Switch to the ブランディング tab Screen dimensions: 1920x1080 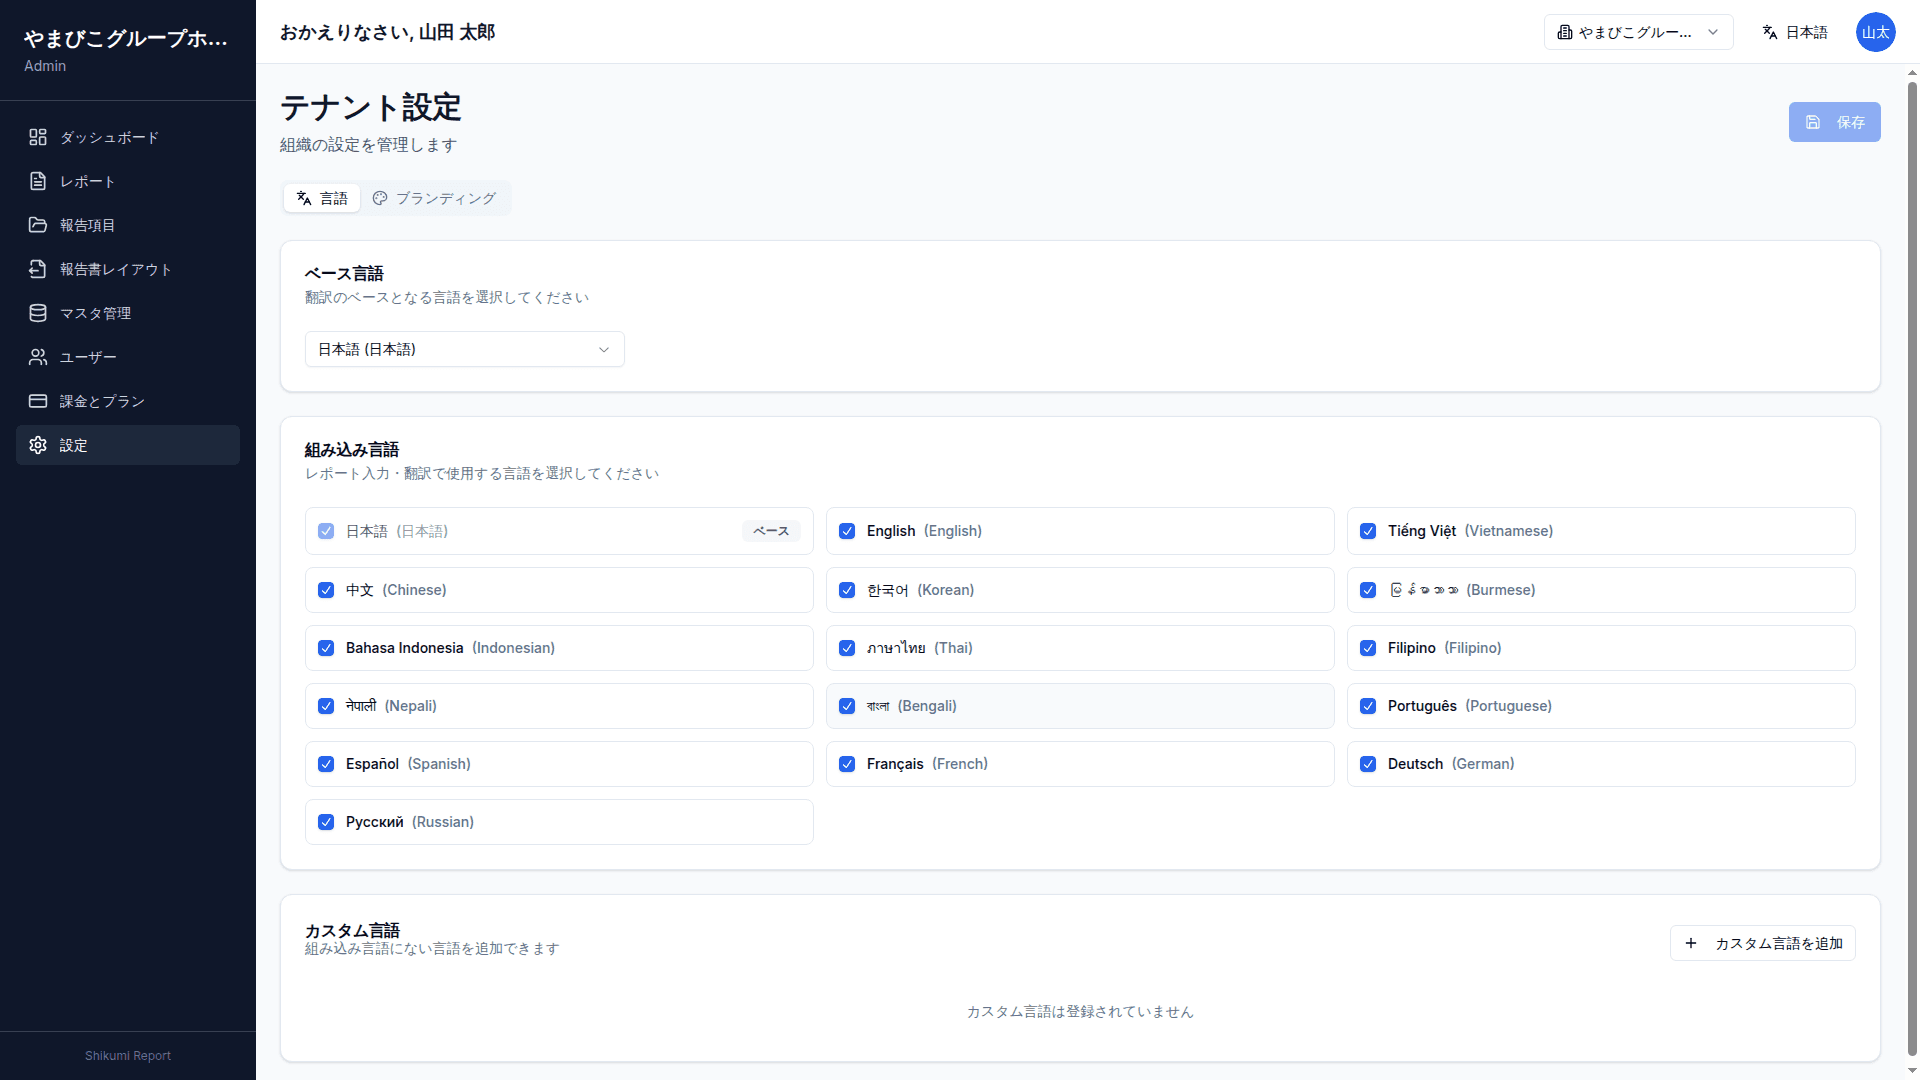point(435,198)
